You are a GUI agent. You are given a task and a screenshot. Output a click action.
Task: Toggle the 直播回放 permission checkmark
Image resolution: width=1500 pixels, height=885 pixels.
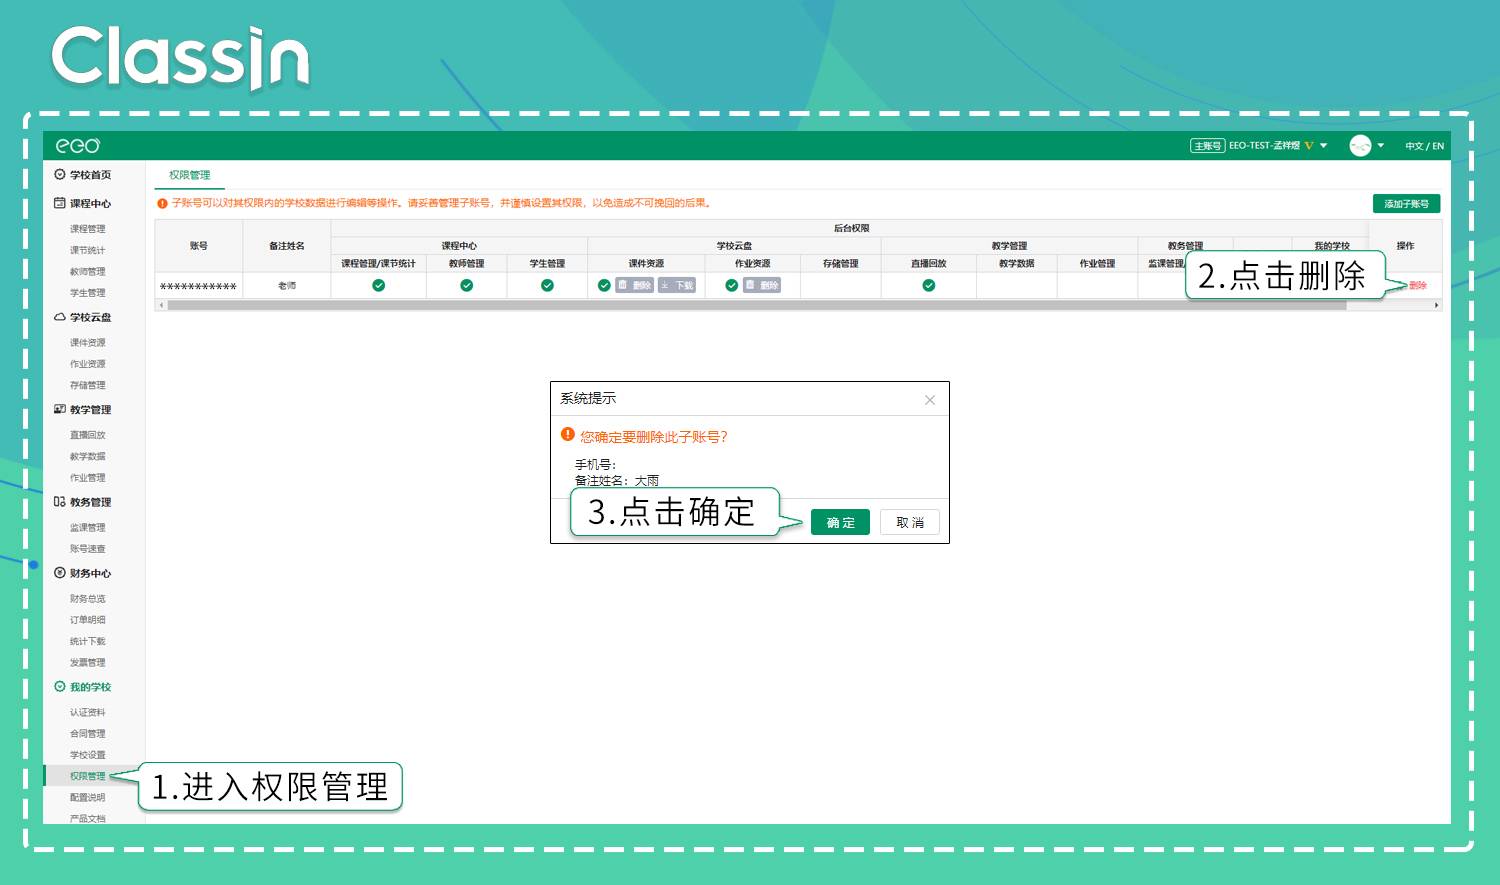[x=929, y=285]
